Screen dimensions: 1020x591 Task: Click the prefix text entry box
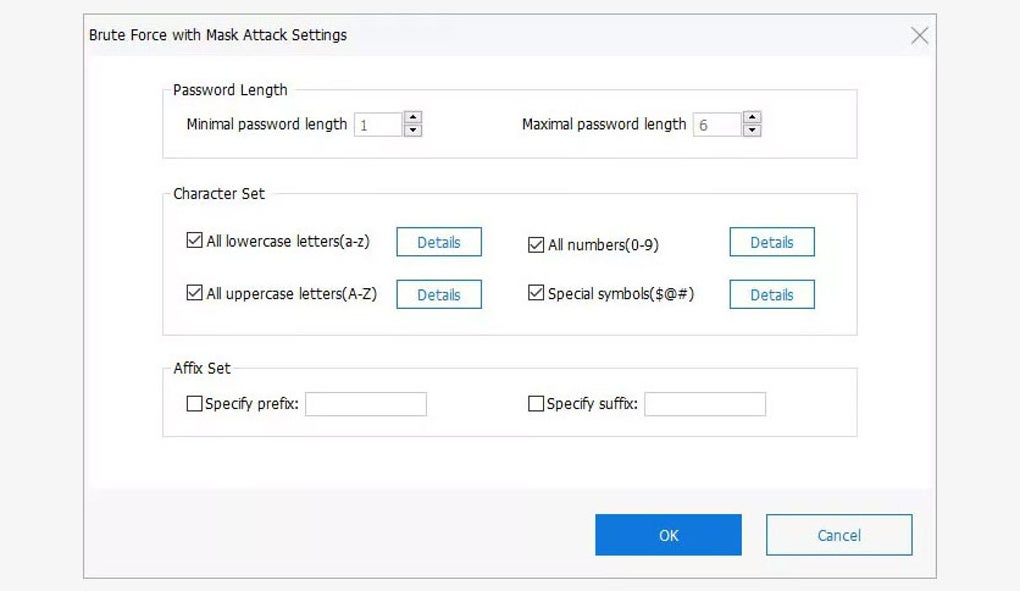[366, 403]
